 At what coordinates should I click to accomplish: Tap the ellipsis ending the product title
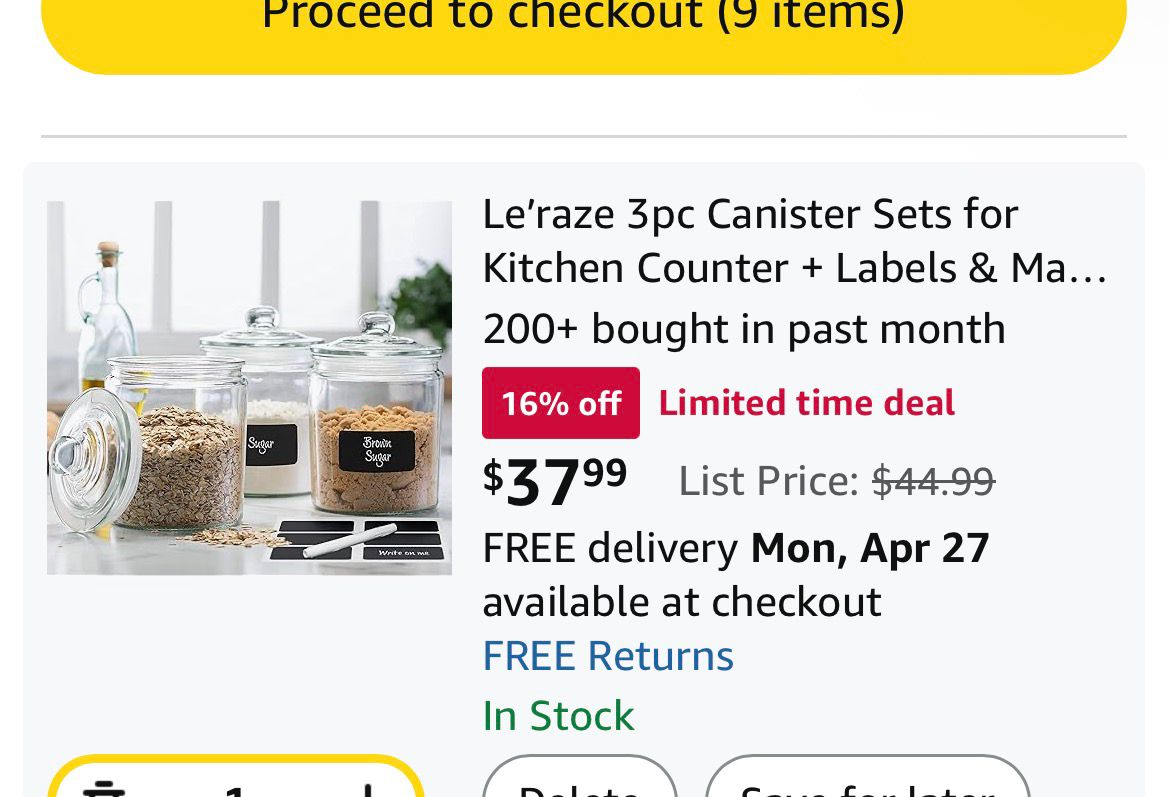(x=1093, y=270)
